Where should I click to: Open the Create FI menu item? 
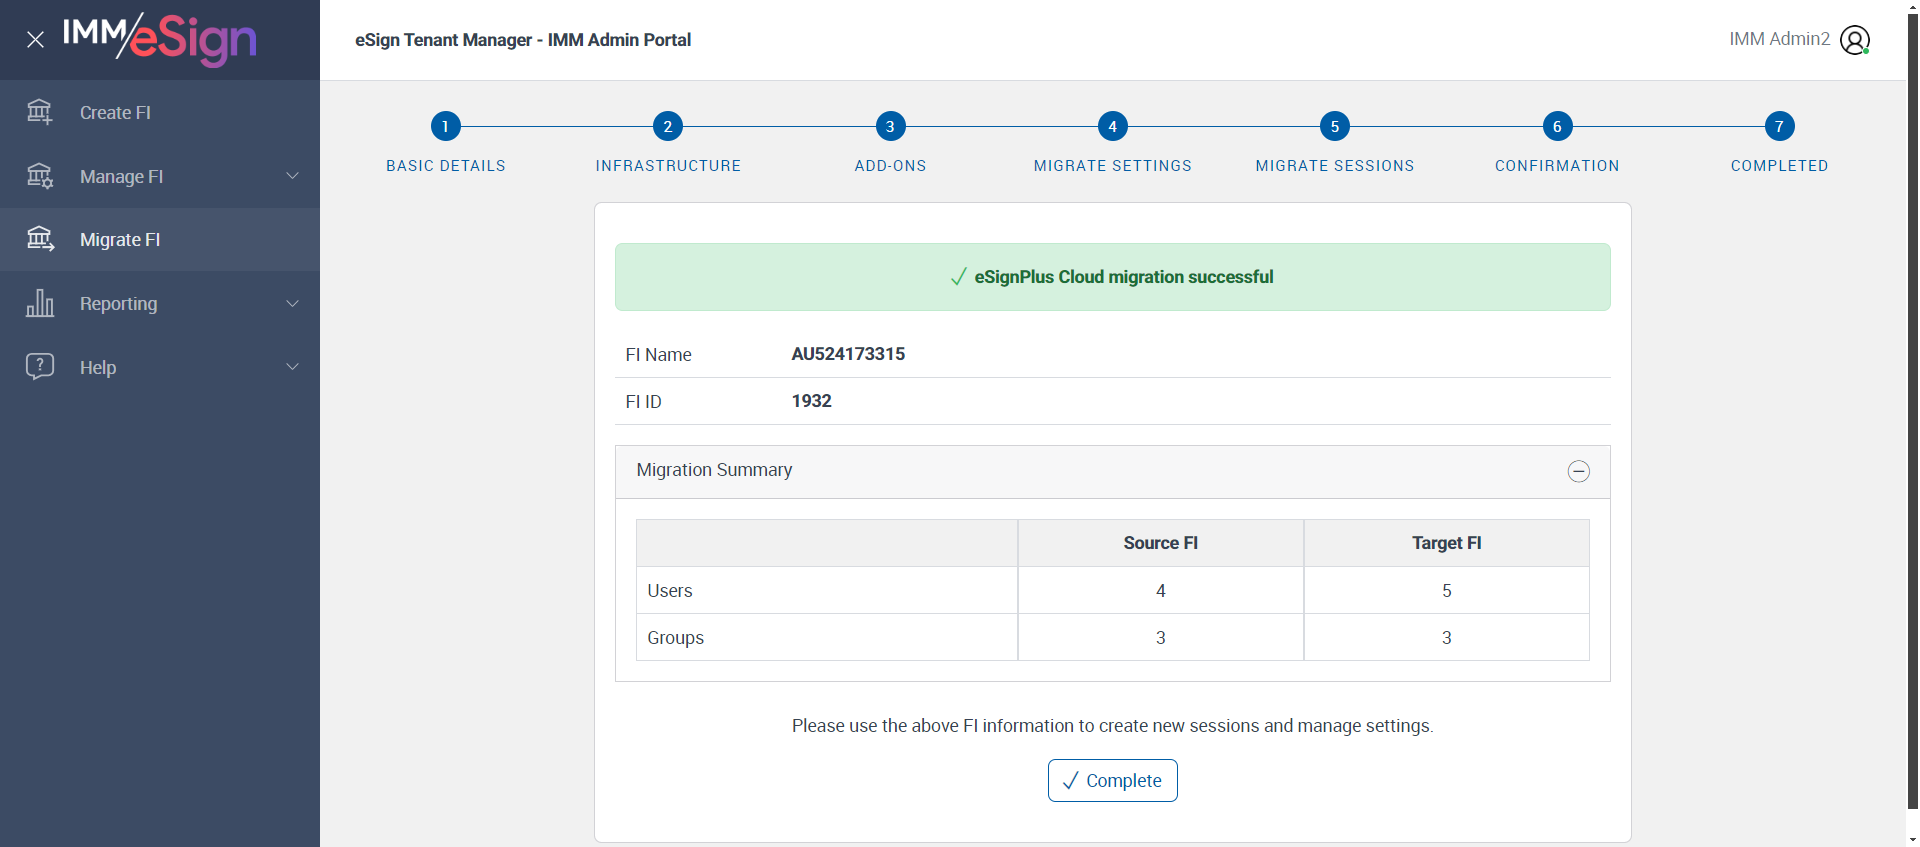click(x=115, y=113)
